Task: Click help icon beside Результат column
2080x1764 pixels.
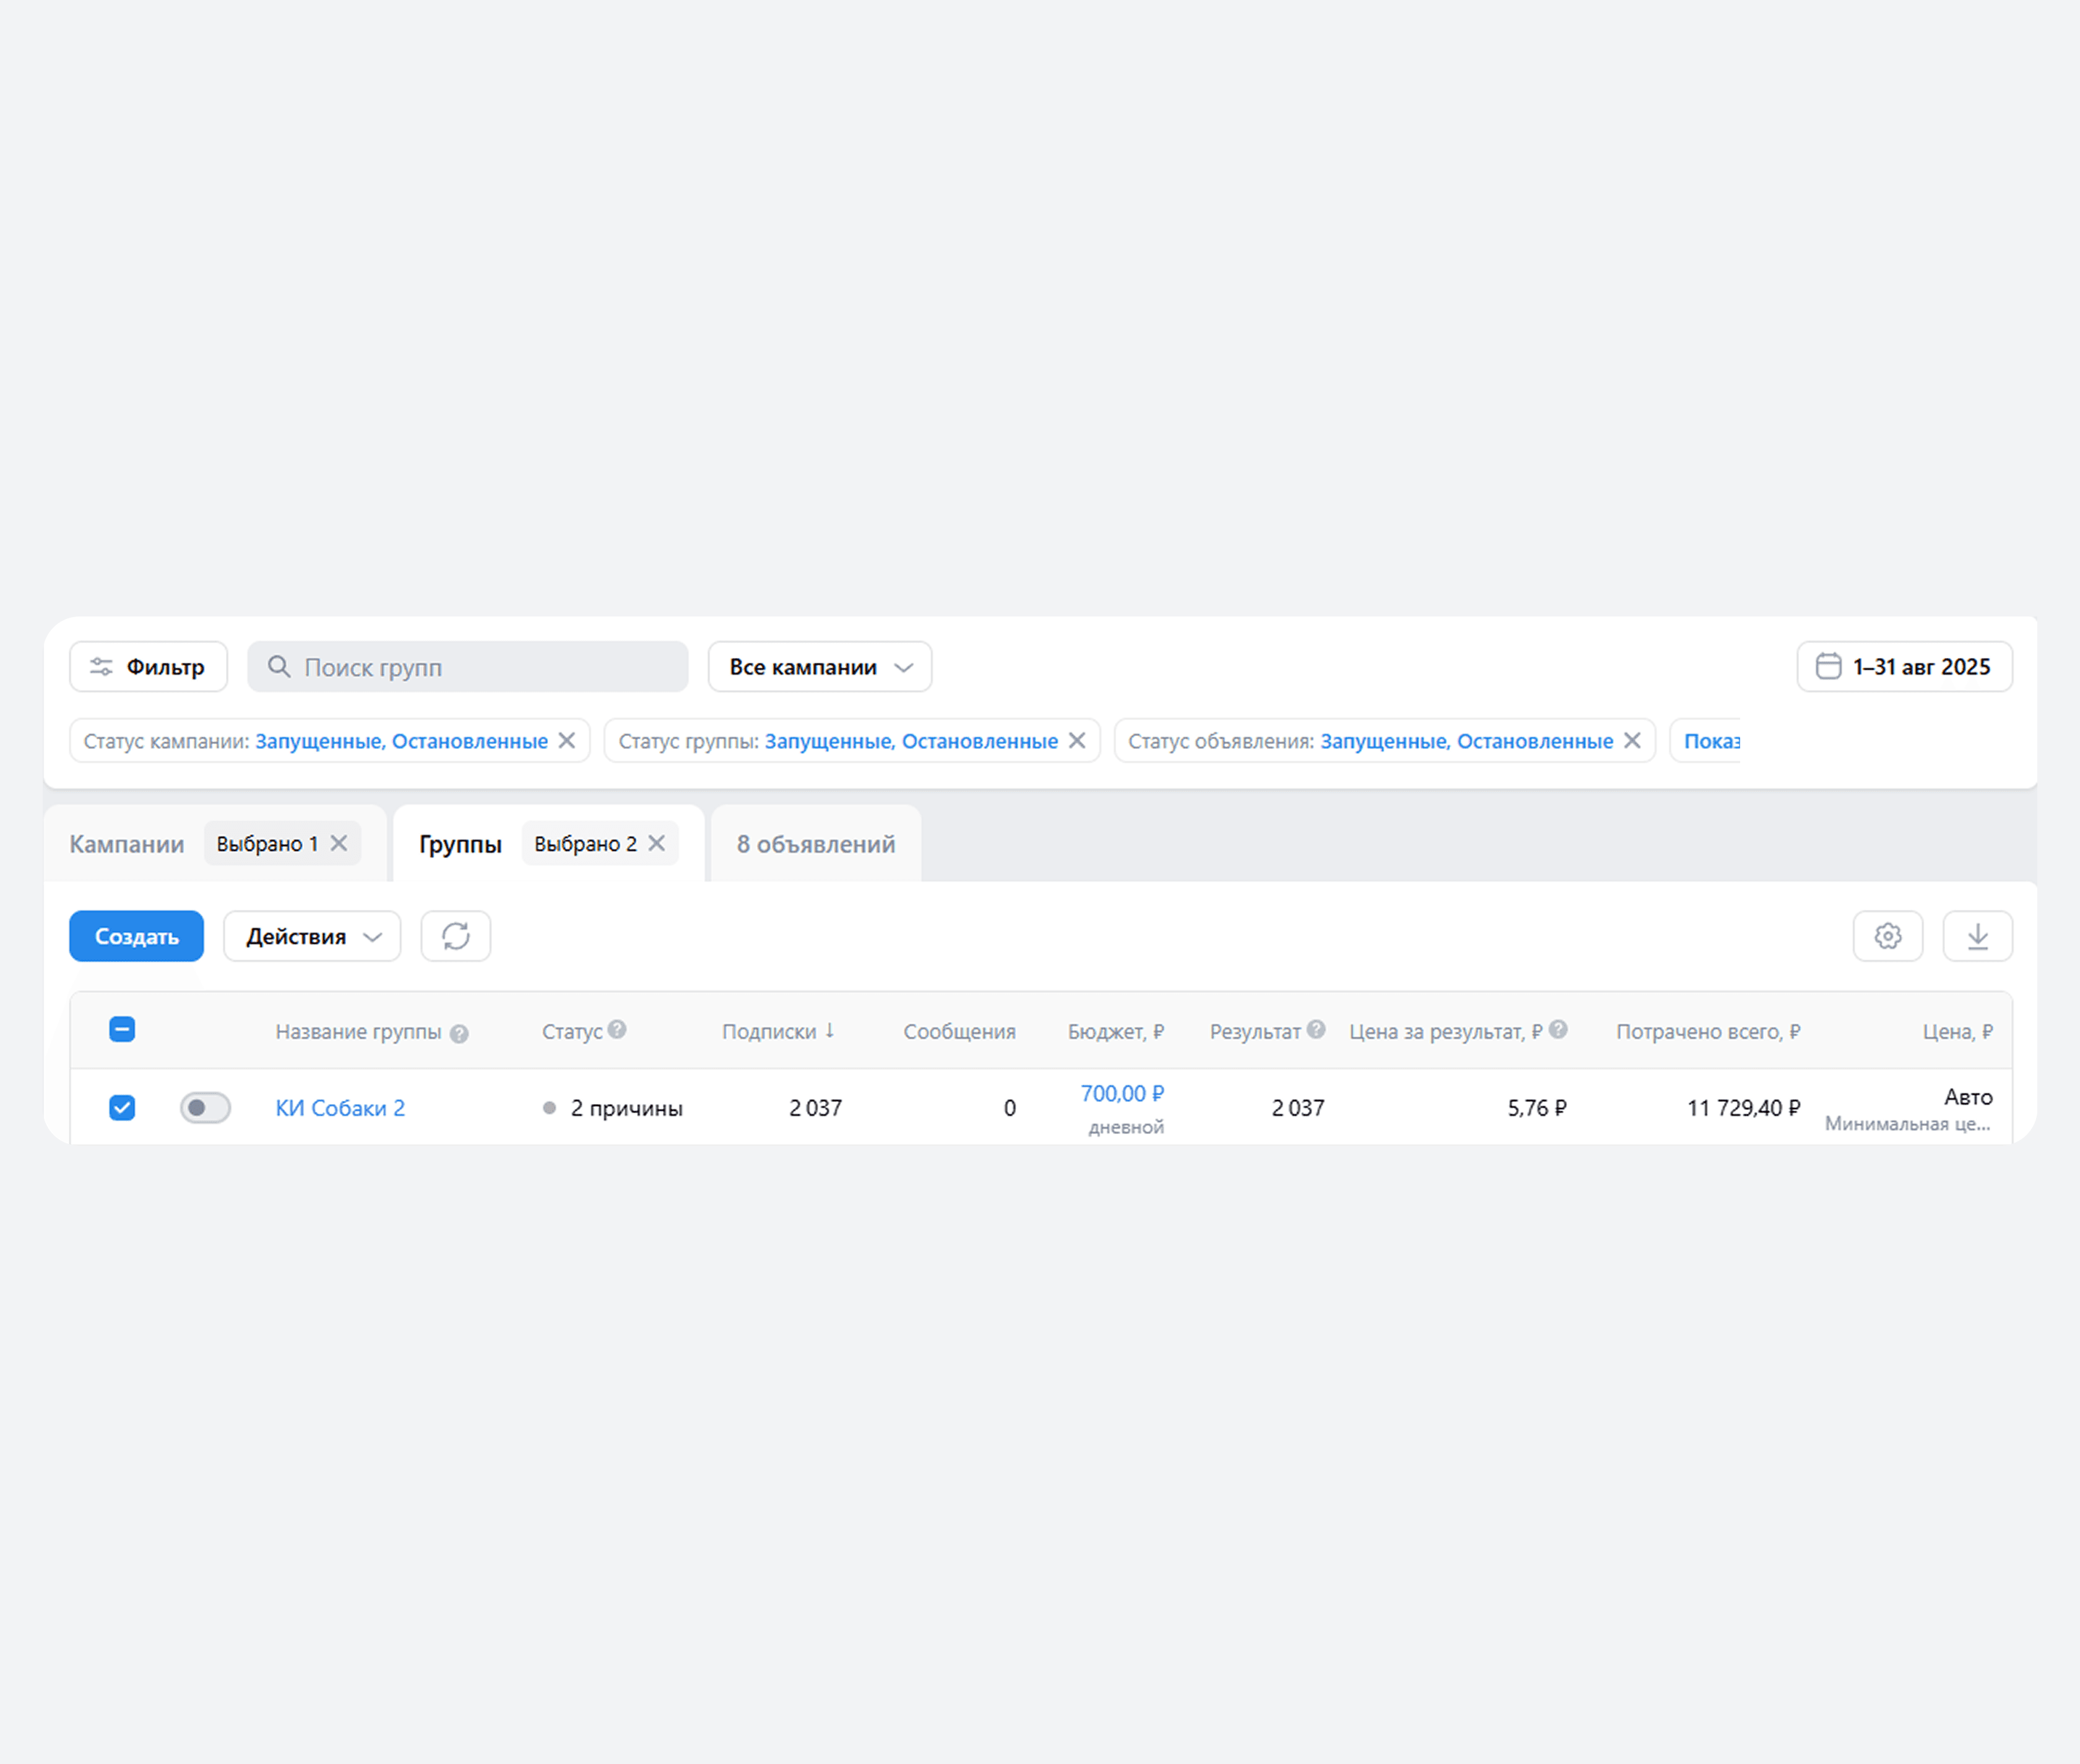Action: (x=1316, y=1029)
